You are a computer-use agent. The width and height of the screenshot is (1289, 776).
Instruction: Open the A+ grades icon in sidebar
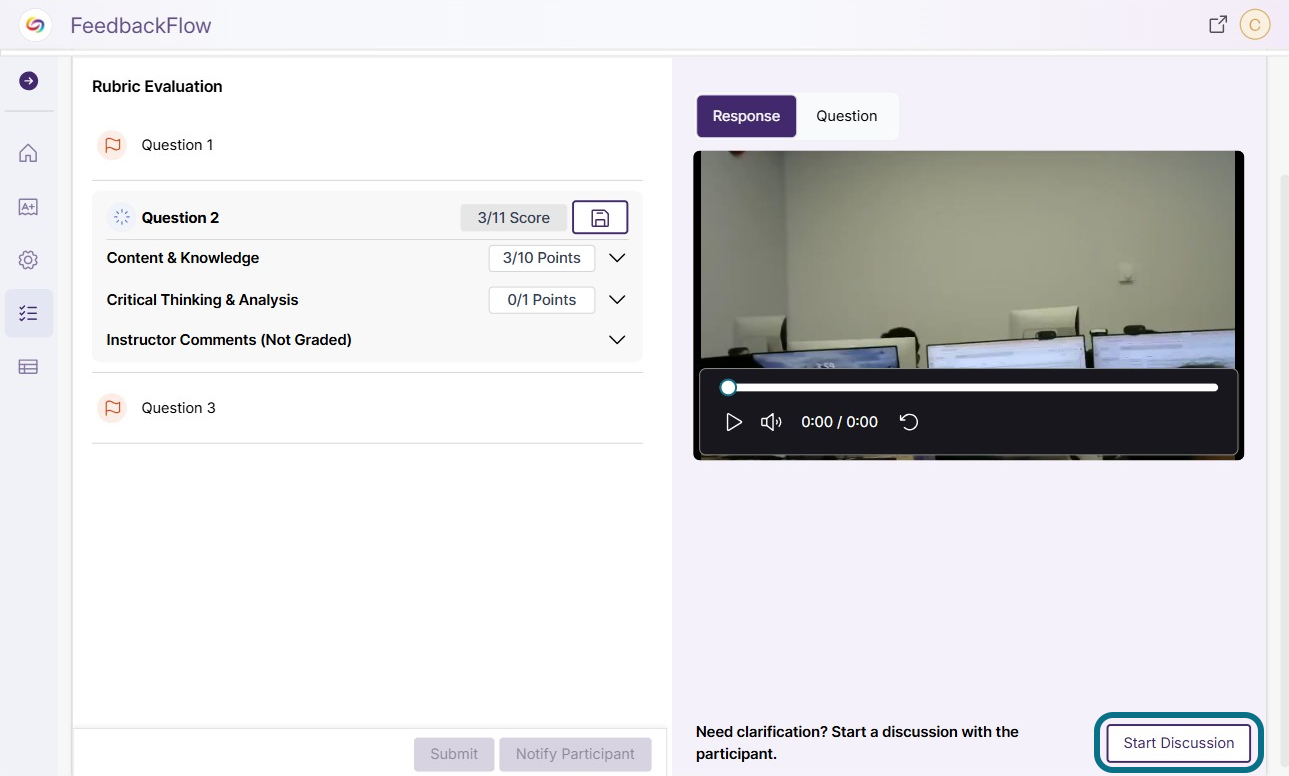[x=28, y=207]
